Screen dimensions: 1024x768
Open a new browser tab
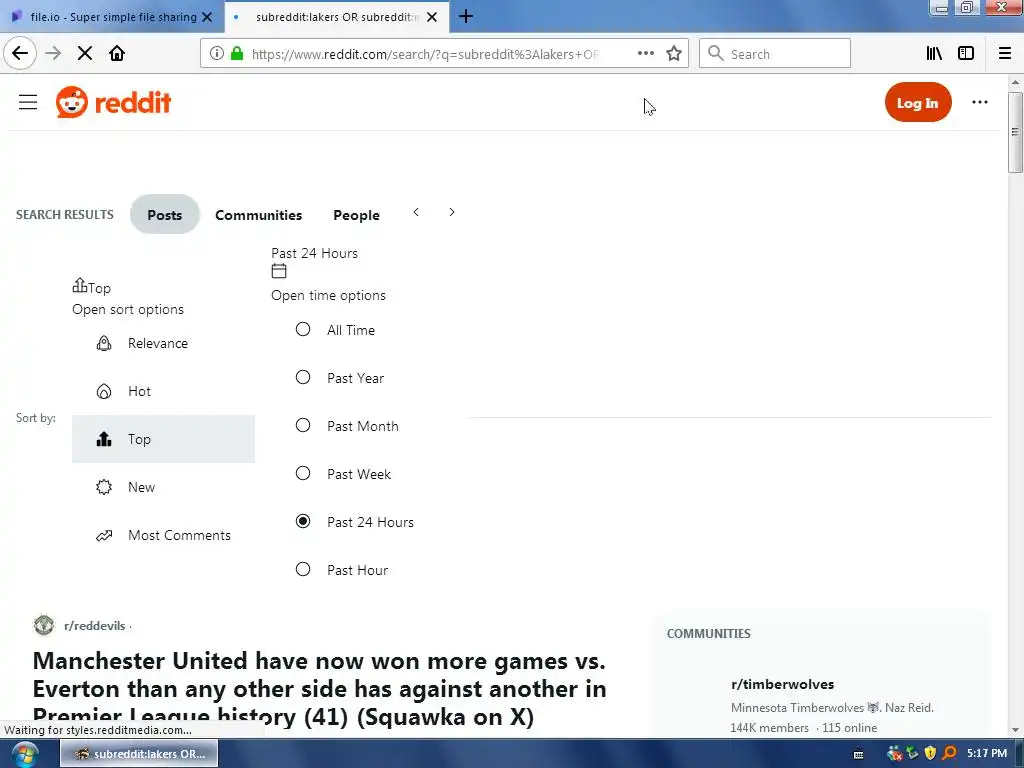pyautogui.click(x=466, y=16)
